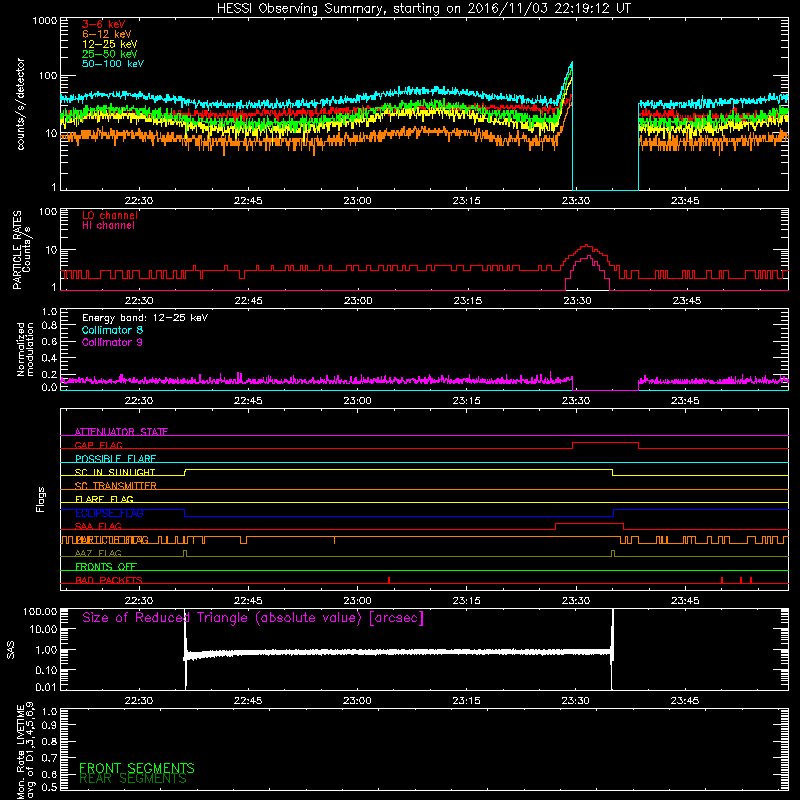Click 'Size of Reduced Triangle' panel heading
Image resolution: width=800 pixels, height=800 pixels.
[253, 618]
